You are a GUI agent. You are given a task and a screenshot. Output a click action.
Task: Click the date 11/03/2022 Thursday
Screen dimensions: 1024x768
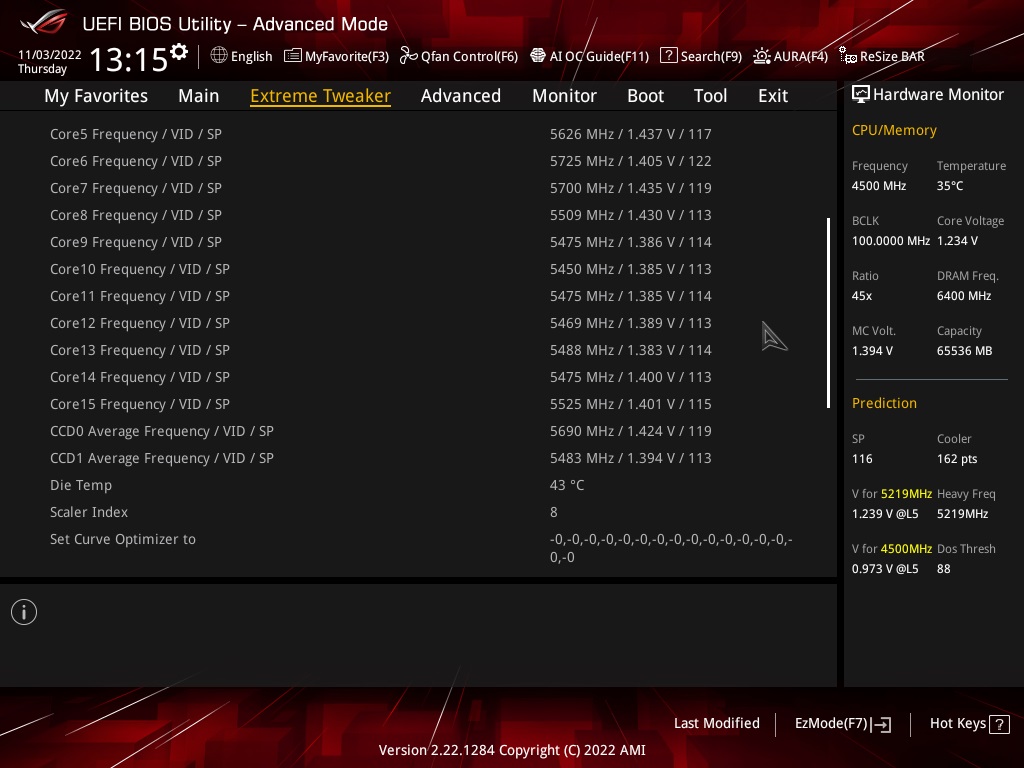49,61
